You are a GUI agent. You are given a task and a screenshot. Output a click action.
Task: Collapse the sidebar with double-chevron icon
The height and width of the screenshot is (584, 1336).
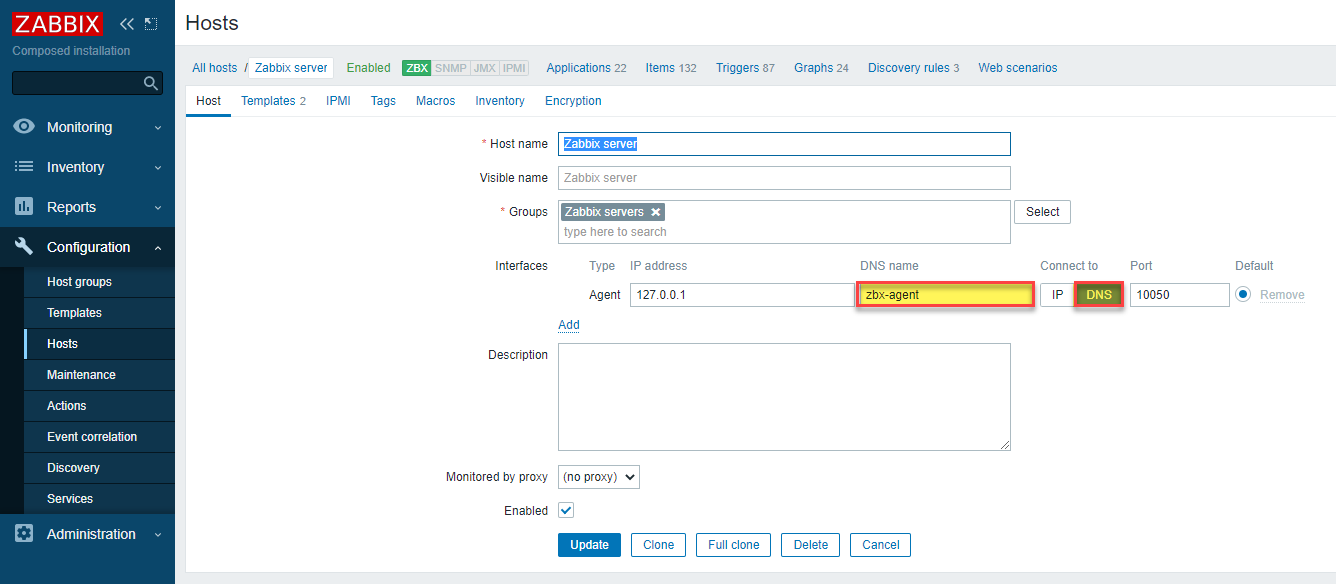(x=127, y=24)
